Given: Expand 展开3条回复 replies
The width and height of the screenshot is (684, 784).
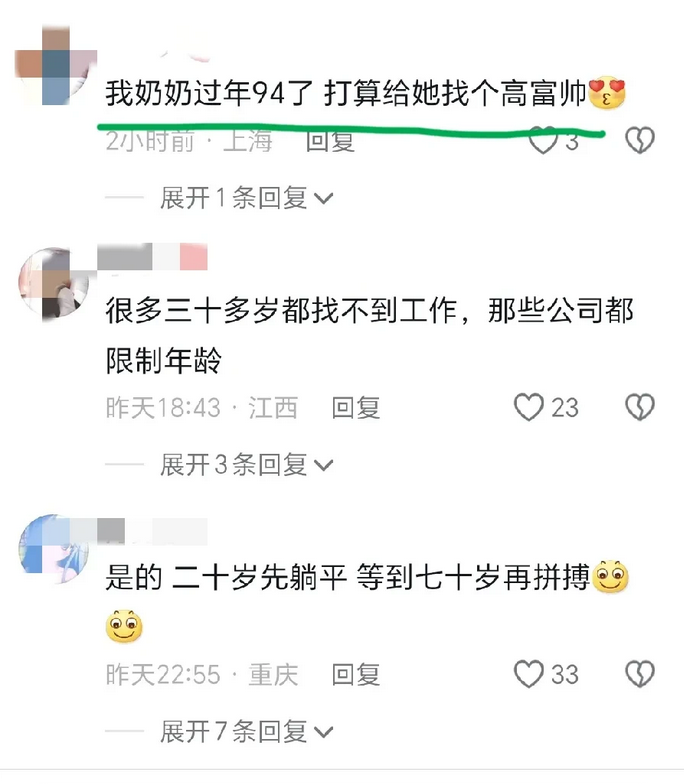Looking at the screenshot, I should 246,465.
